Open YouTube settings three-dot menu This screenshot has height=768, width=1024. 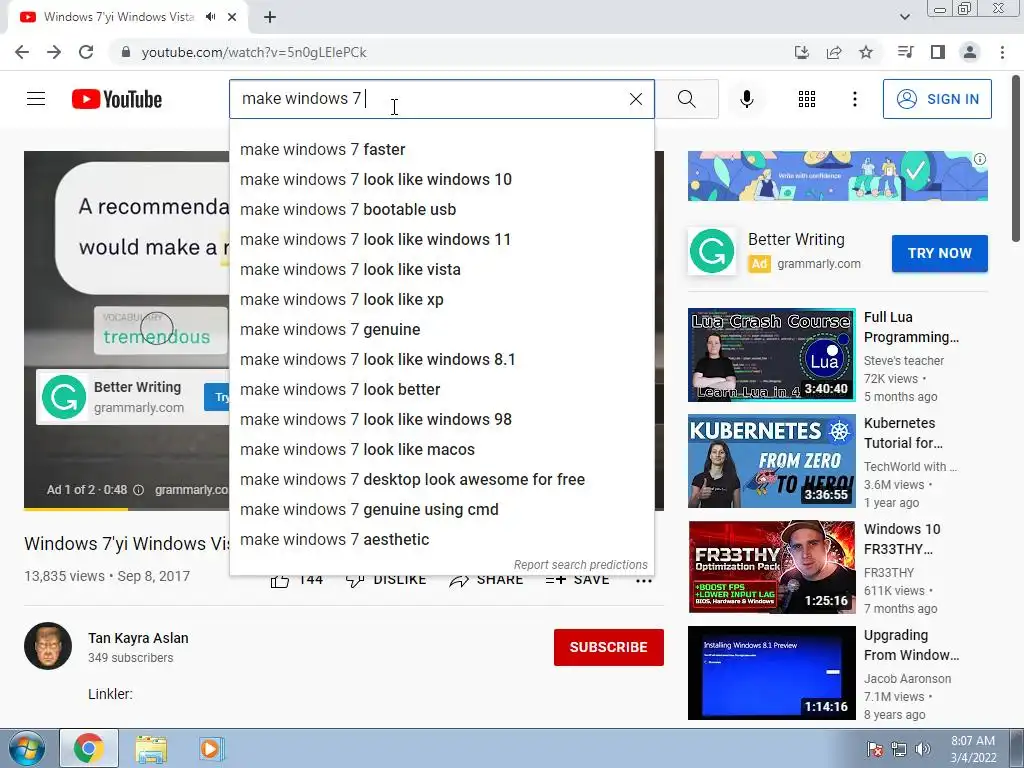pyautogui.click(x=854, y=99)
